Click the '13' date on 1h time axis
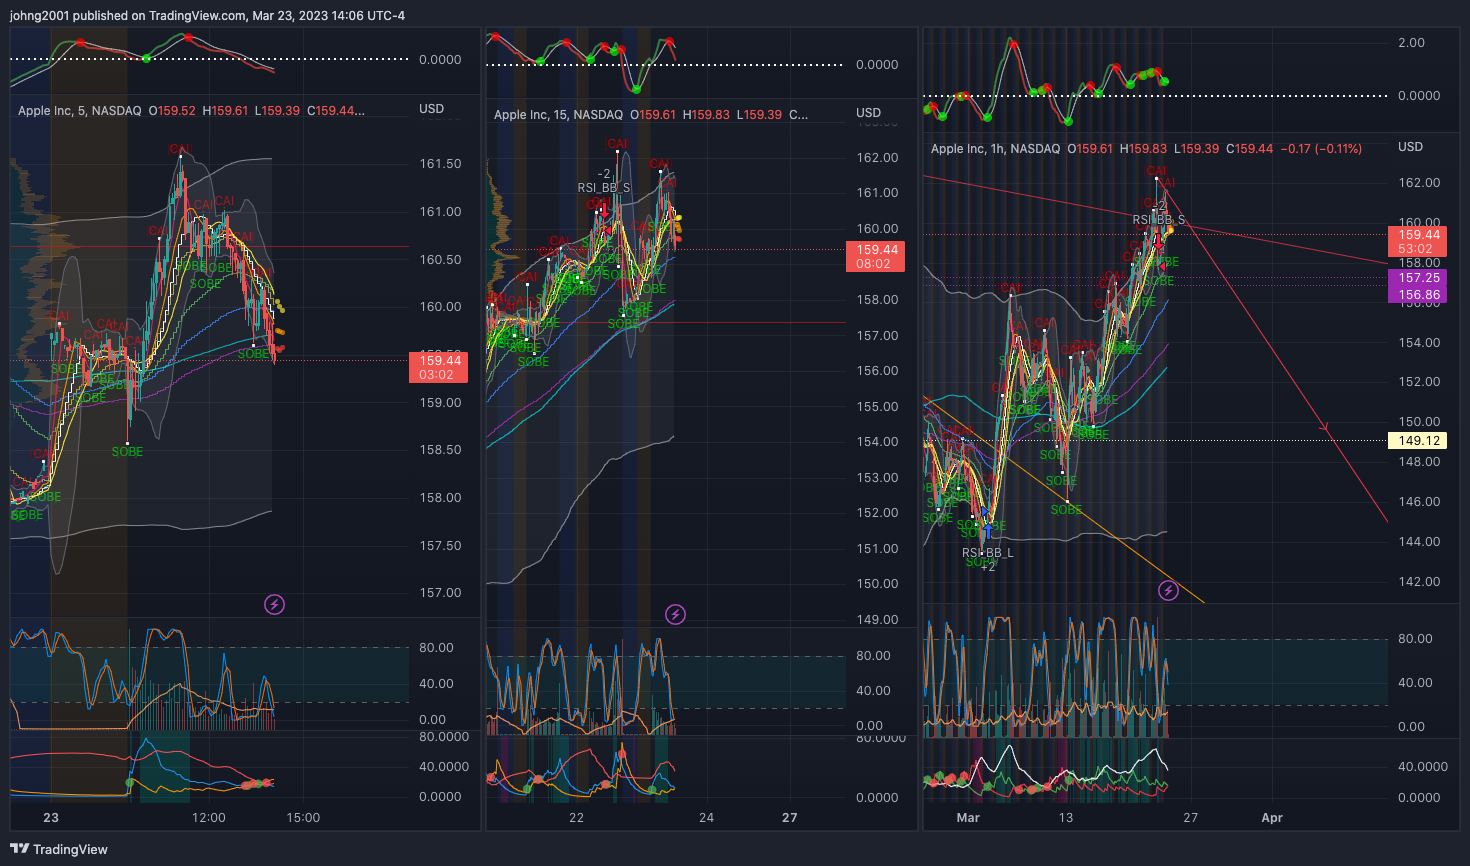Viewport: 1470px width, 866px height. (1066, 818)
